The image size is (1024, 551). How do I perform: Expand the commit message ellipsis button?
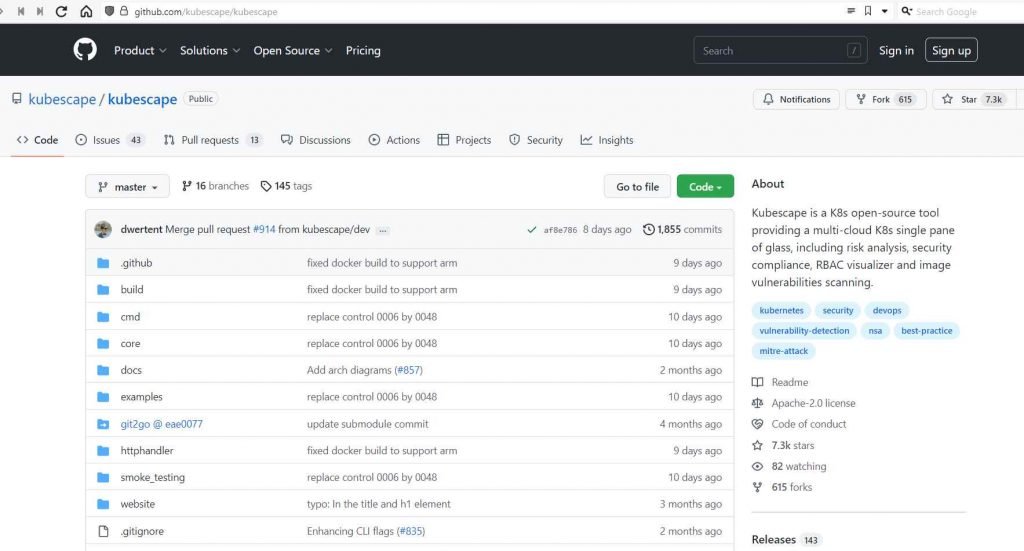point(383,230)
